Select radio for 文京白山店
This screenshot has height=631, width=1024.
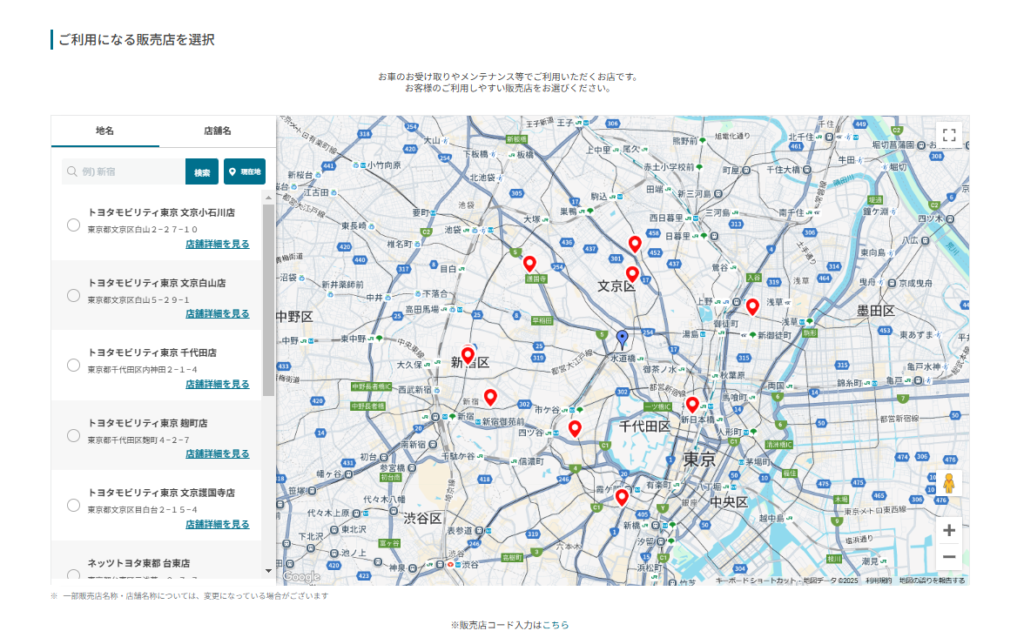coord(73,296)
